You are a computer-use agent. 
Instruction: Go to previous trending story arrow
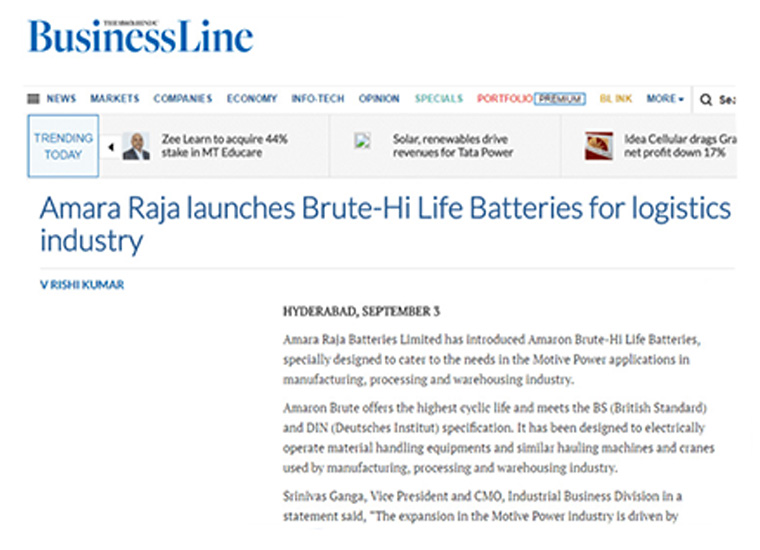pos(111,147)
